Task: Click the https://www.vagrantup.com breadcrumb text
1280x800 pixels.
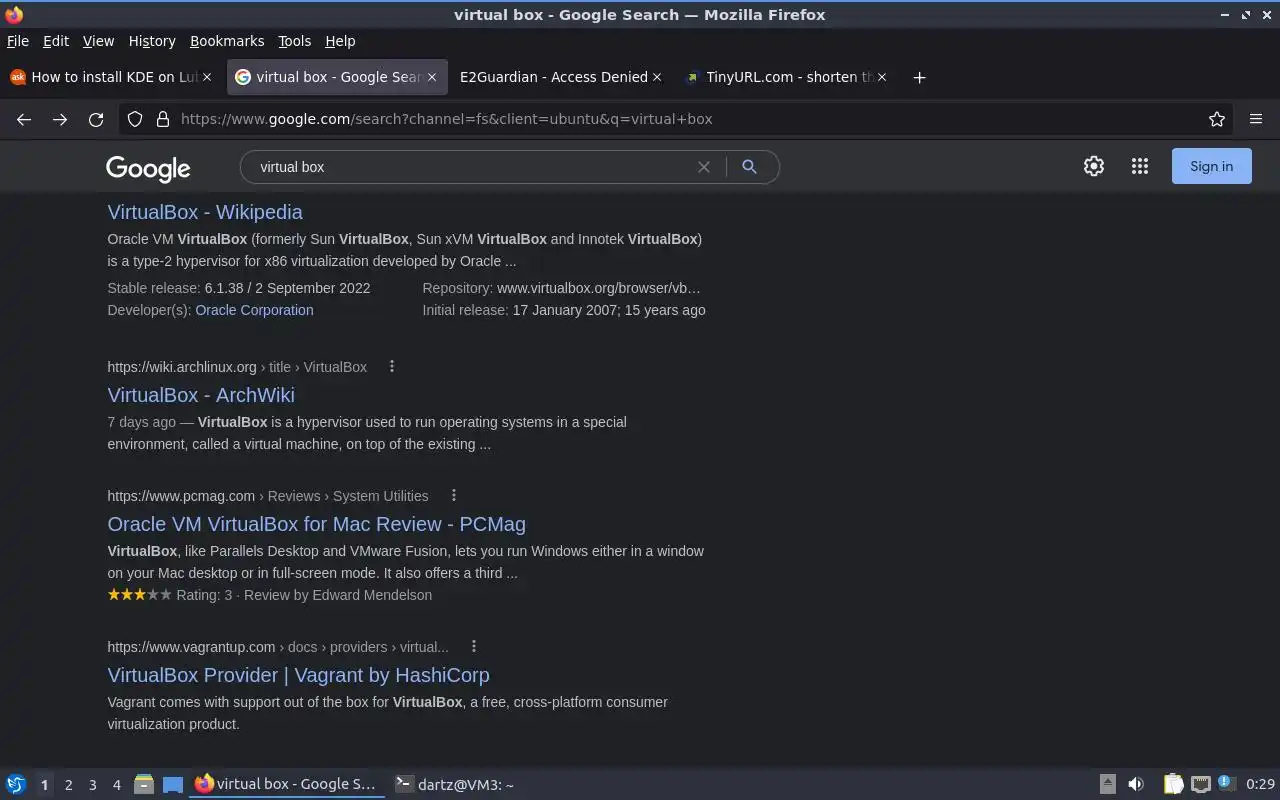Action: 191,647
